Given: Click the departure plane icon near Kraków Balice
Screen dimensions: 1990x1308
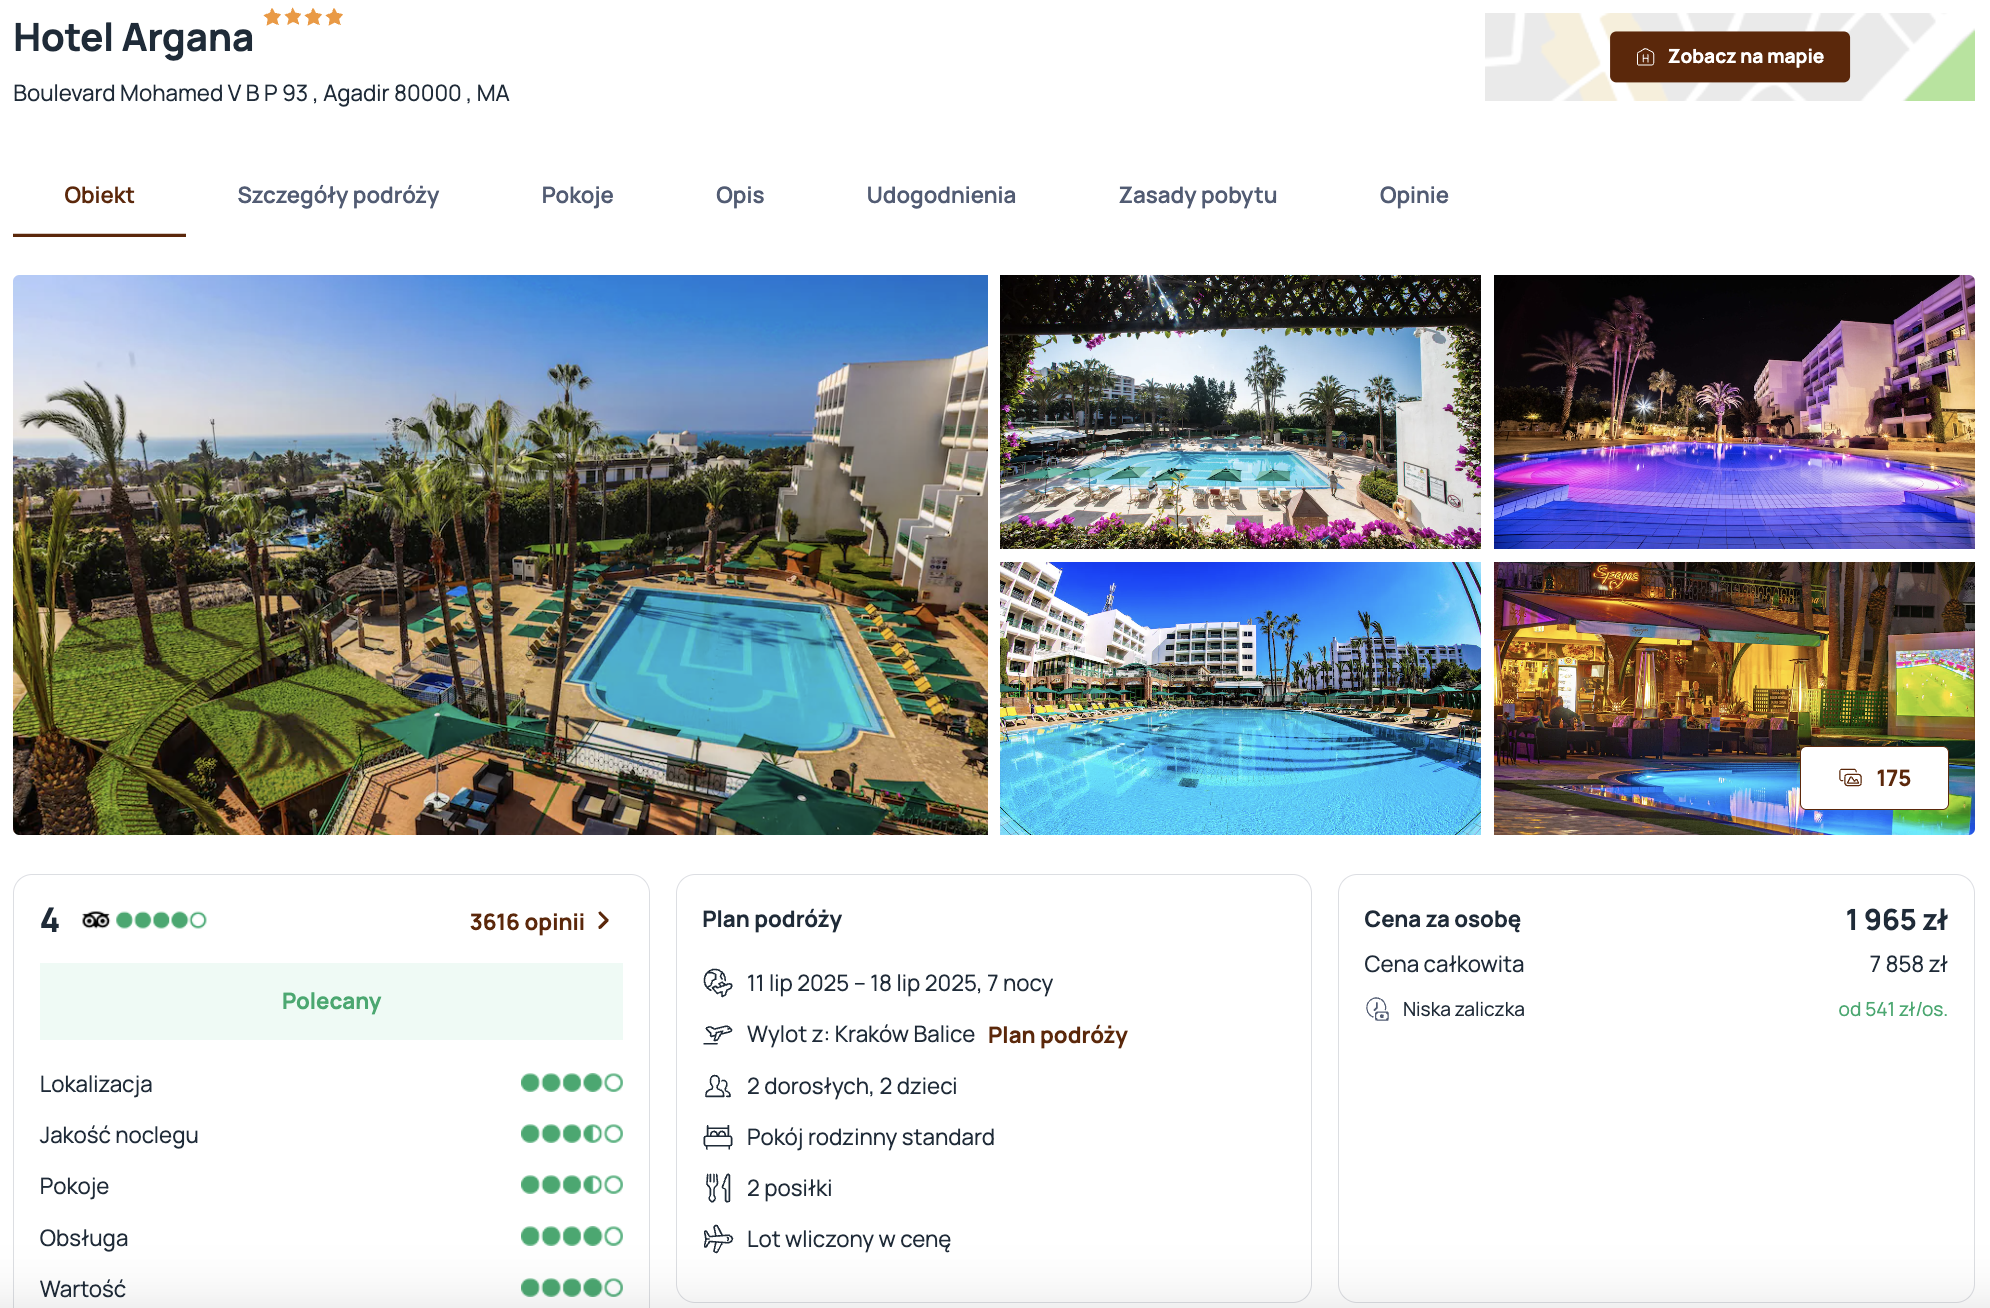Looking at the screenshot, I should click(717, 1034).
